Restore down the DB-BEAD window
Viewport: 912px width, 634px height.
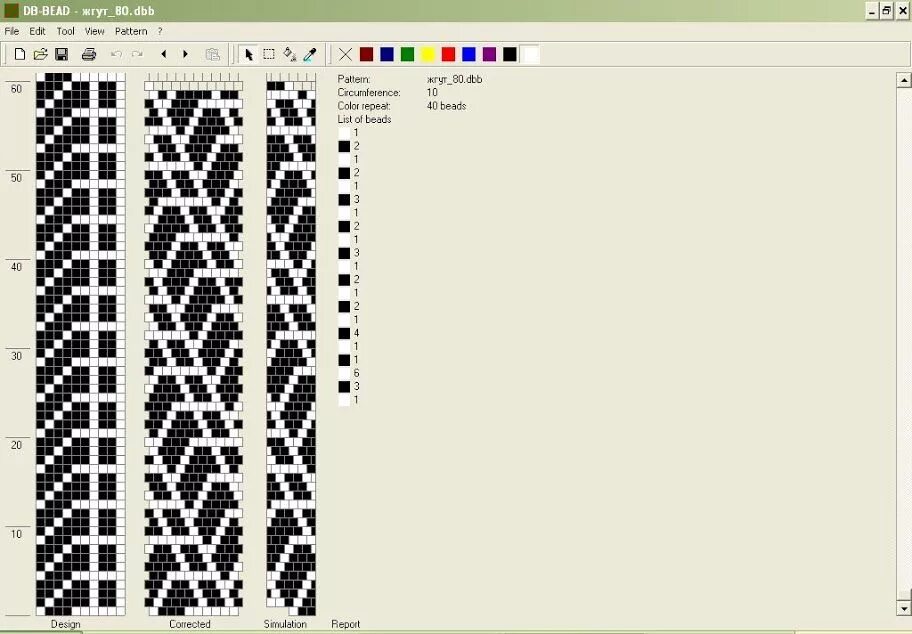point(886,11)
